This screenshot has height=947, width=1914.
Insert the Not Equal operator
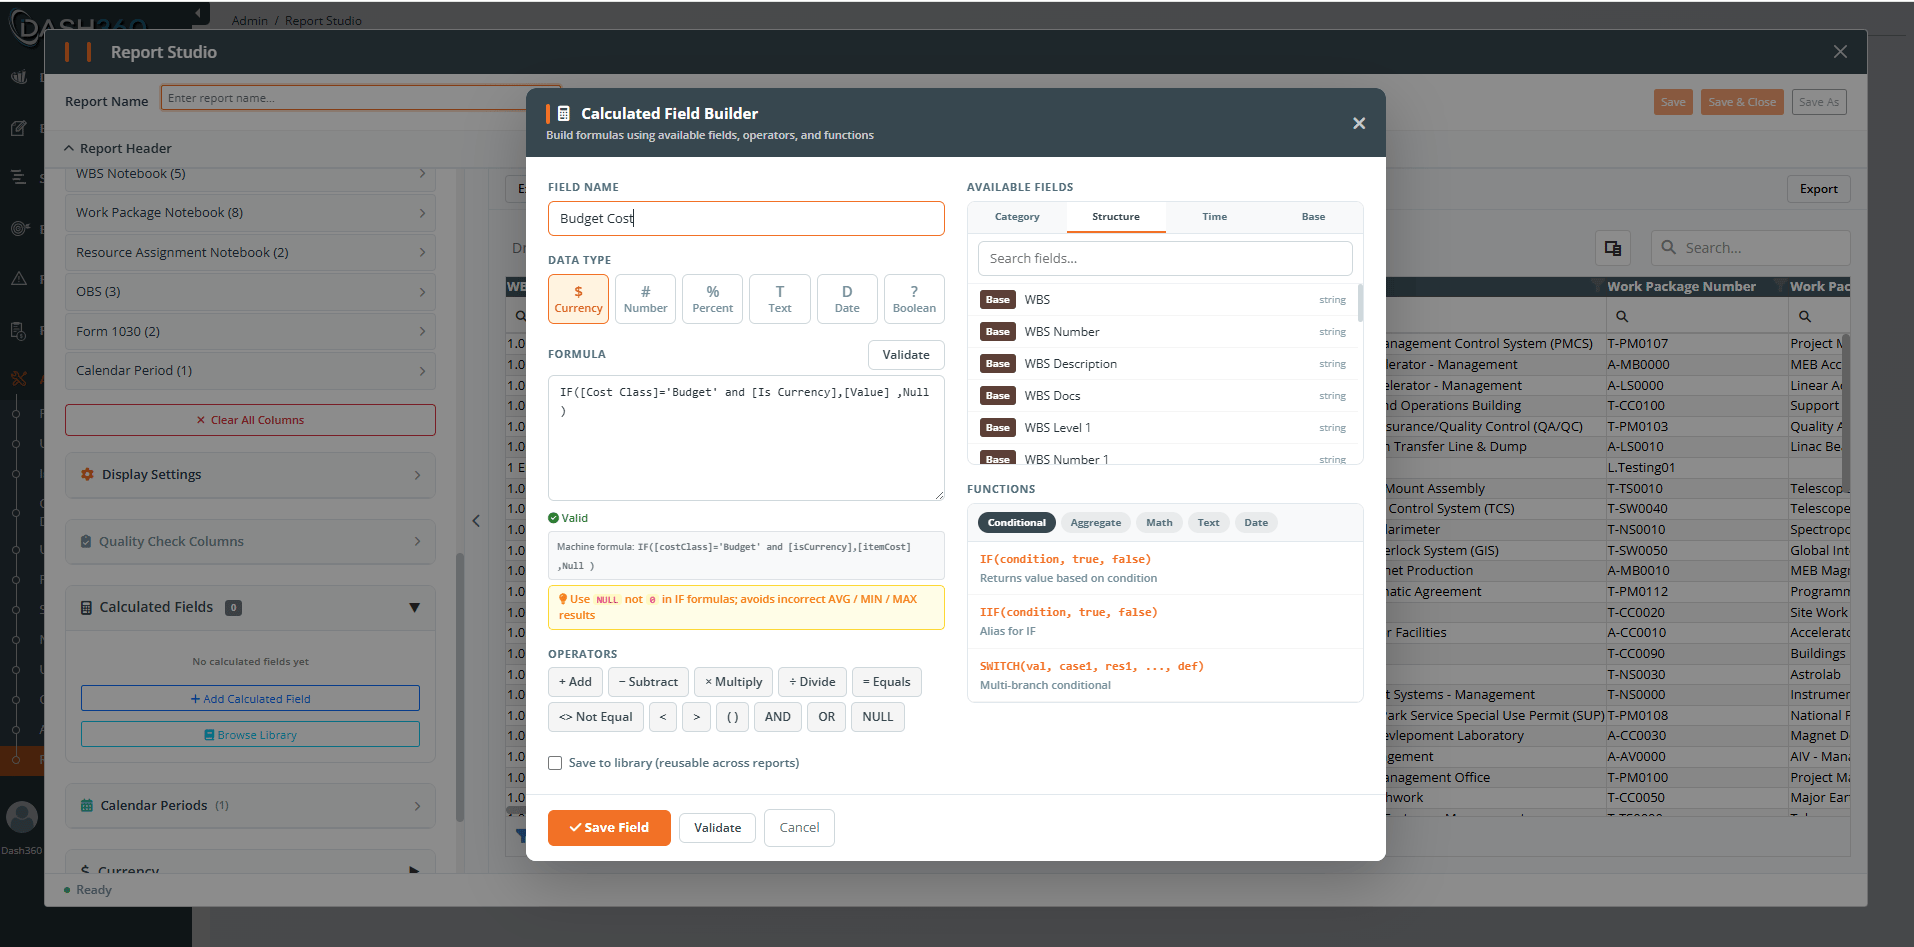[595, 717]
